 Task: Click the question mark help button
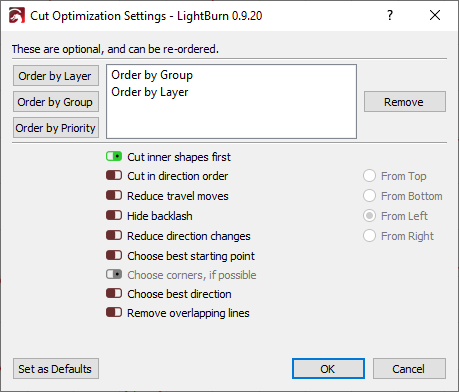[390, 15]
